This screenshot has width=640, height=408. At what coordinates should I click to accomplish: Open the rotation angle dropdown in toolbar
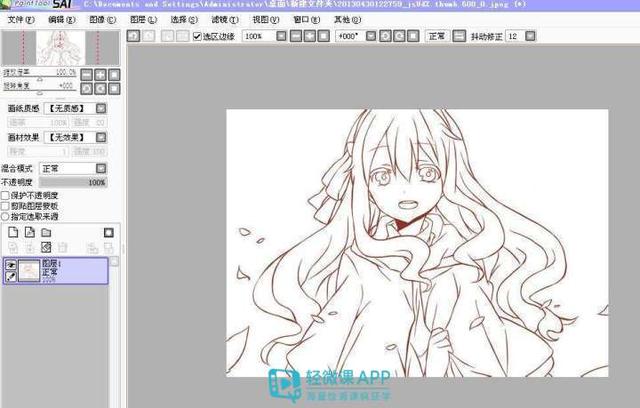[x=371, y=36]
